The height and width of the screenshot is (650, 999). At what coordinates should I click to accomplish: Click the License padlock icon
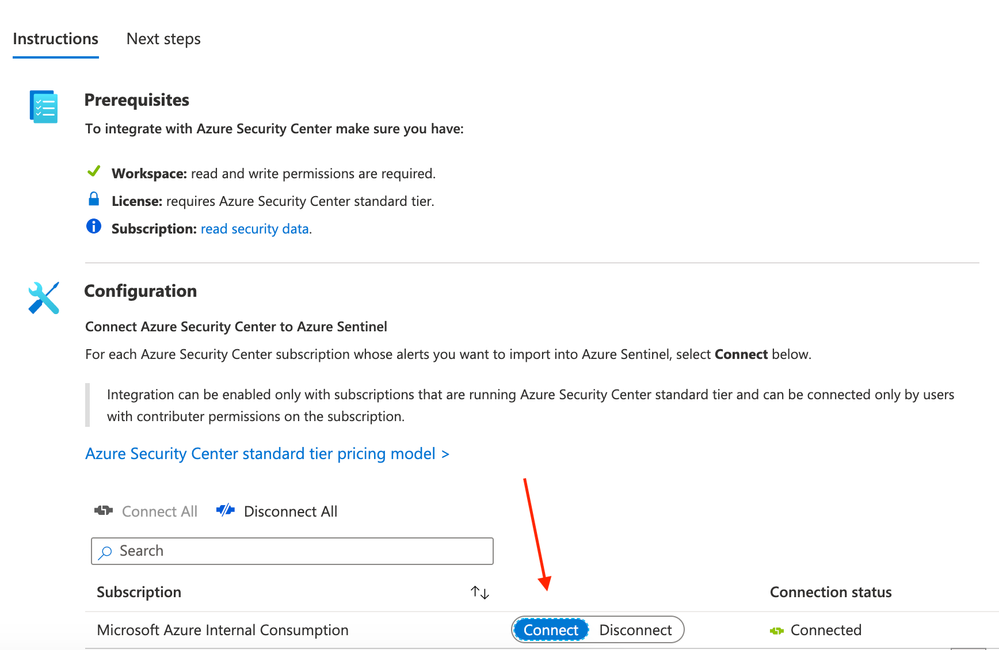[94, 199]
